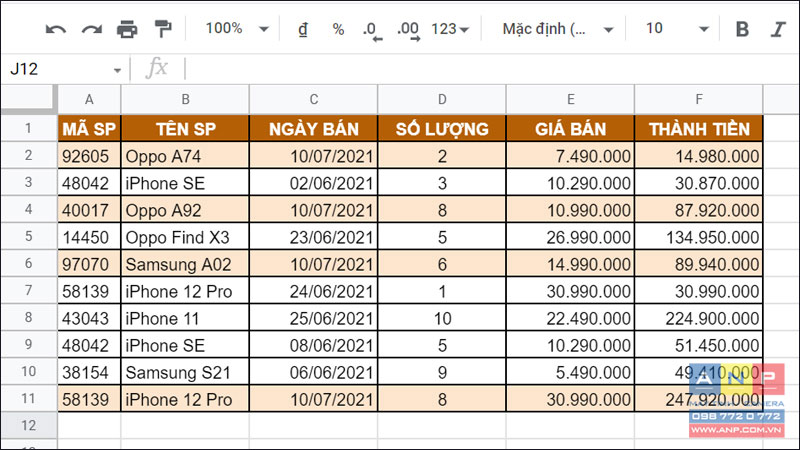Select the iPhone 11 cell
The height and width of the screenshot is (450, 800).
[185, 318]
